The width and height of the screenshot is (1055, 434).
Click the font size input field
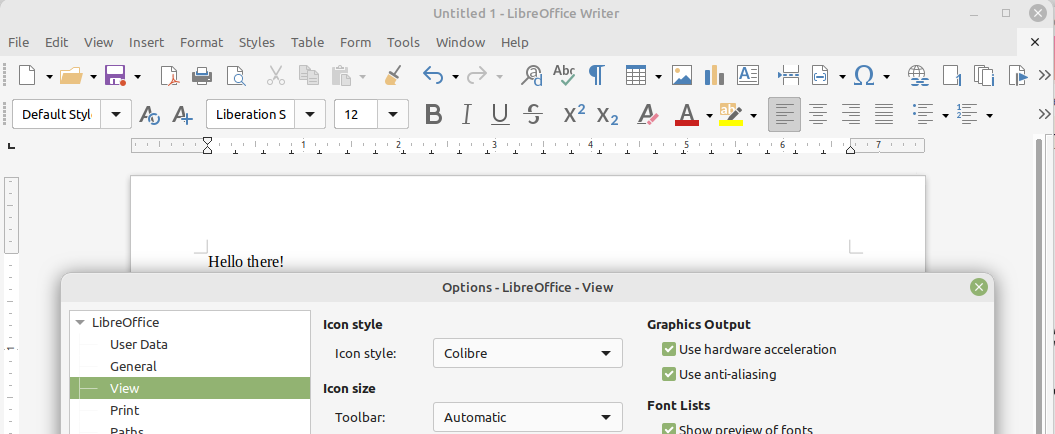point(358,115)
